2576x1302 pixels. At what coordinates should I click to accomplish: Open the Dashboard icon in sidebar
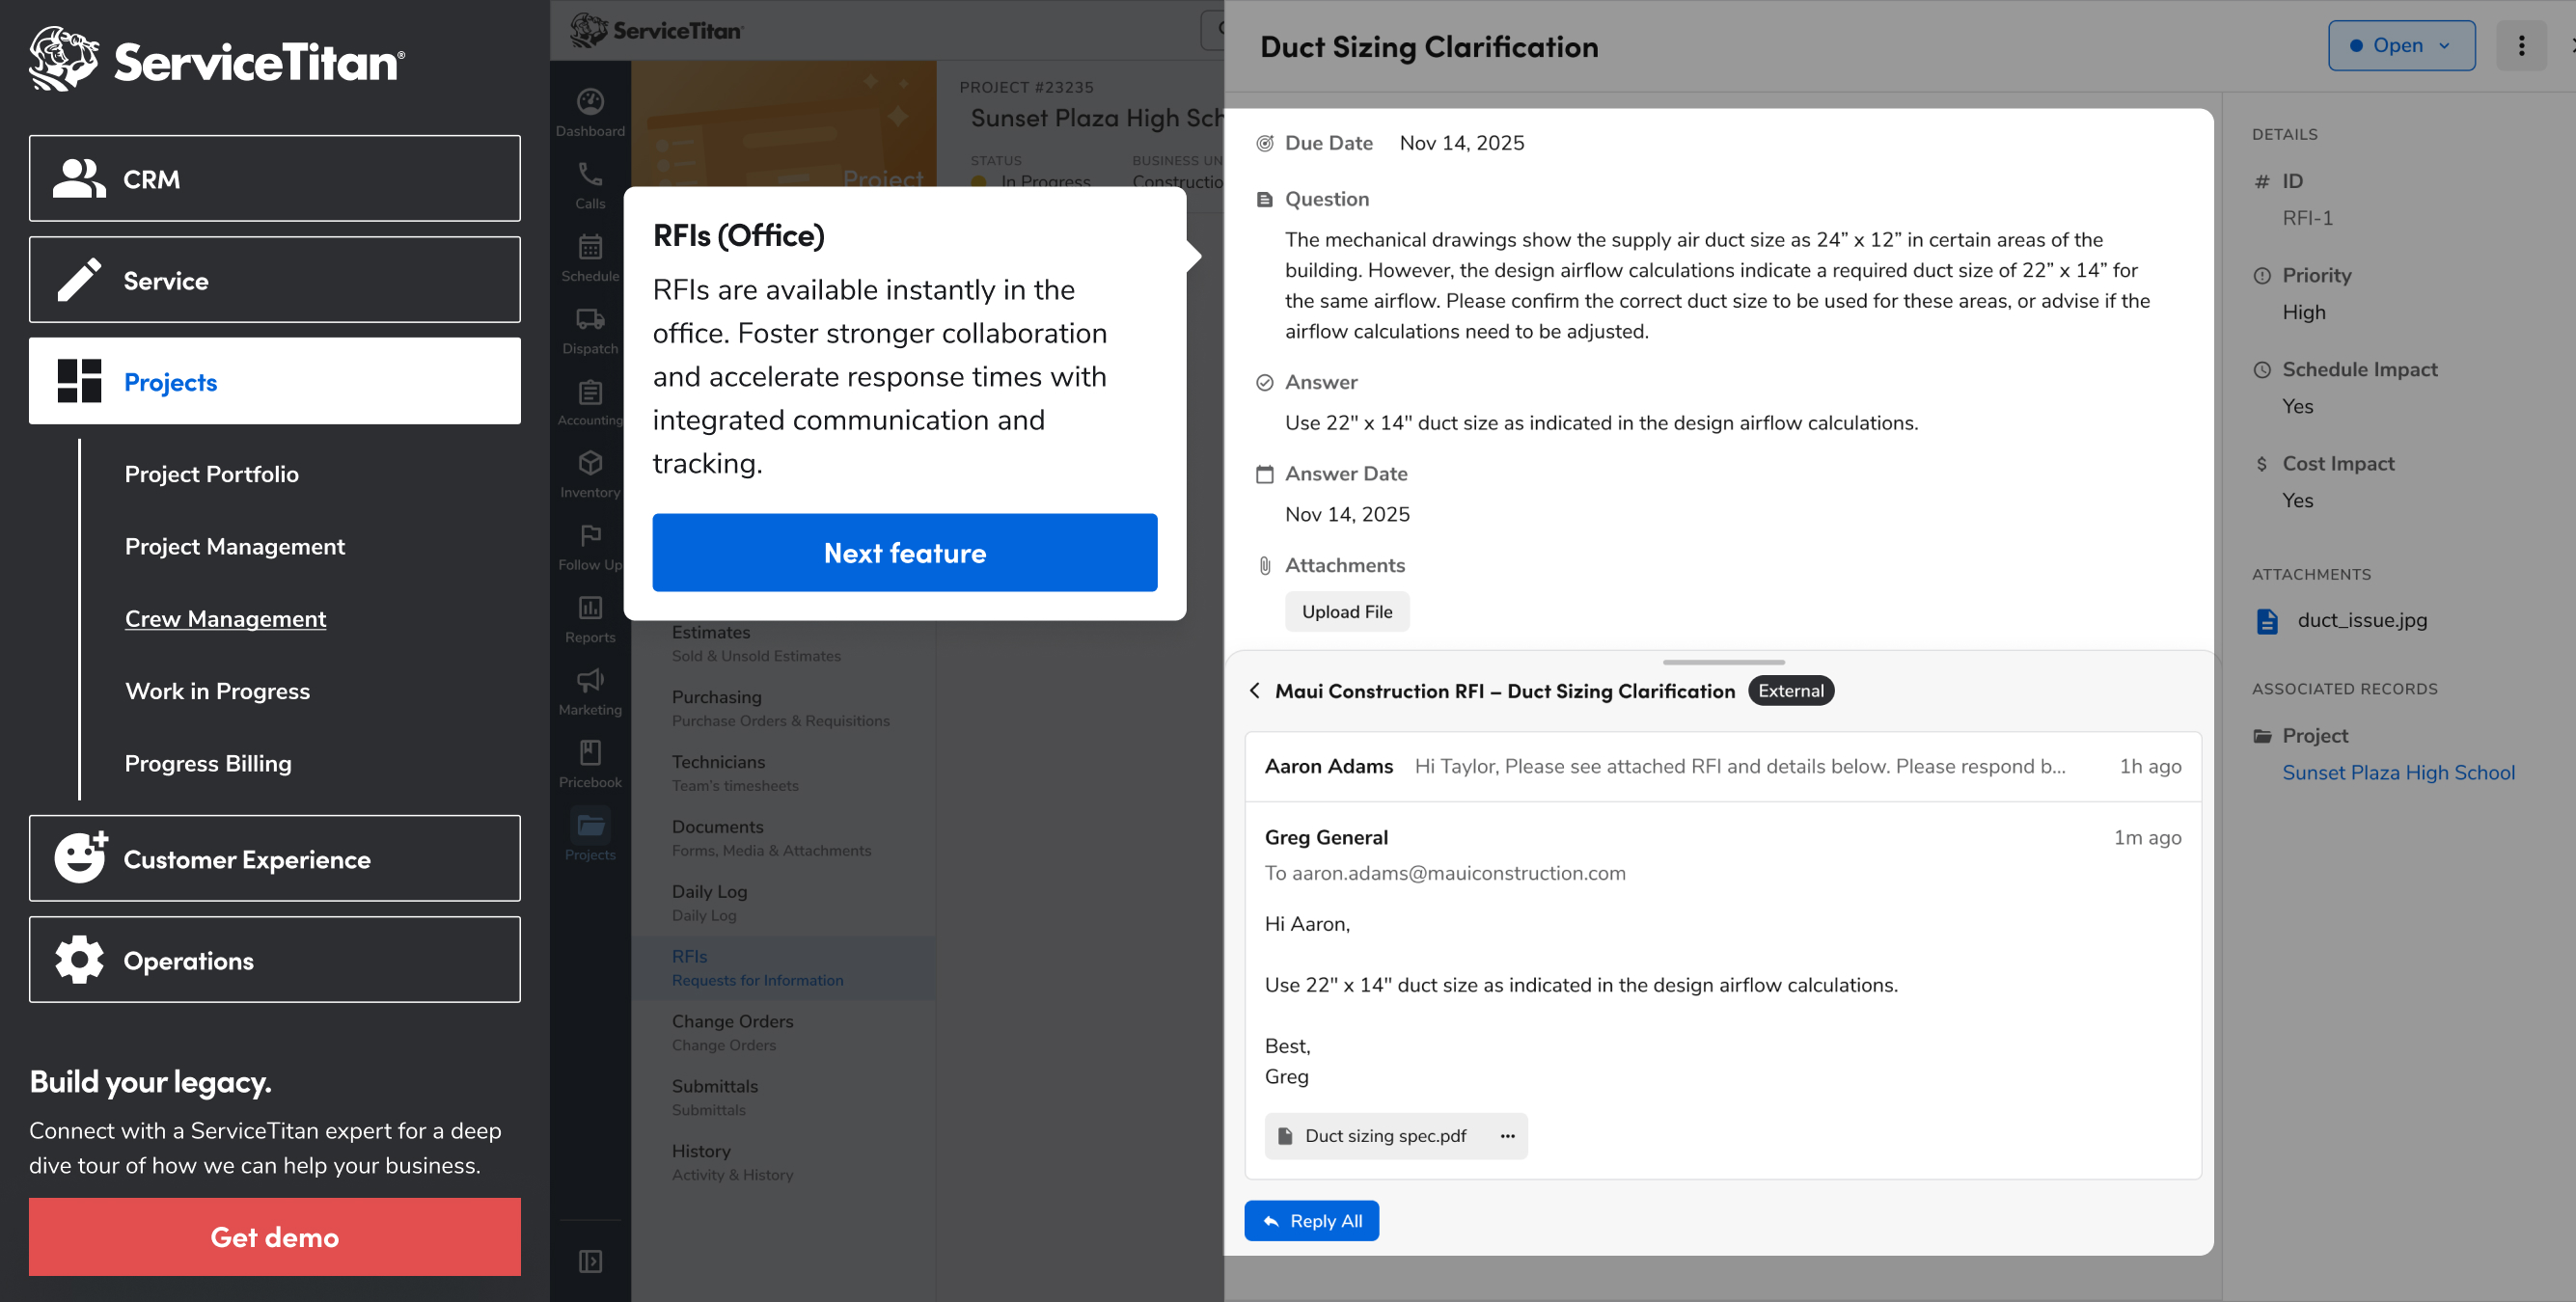[x=590, y=103]
